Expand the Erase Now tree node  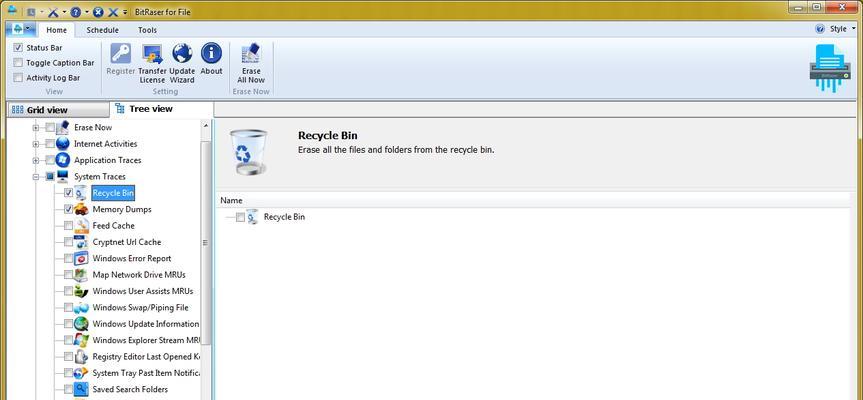coord(36,128)
